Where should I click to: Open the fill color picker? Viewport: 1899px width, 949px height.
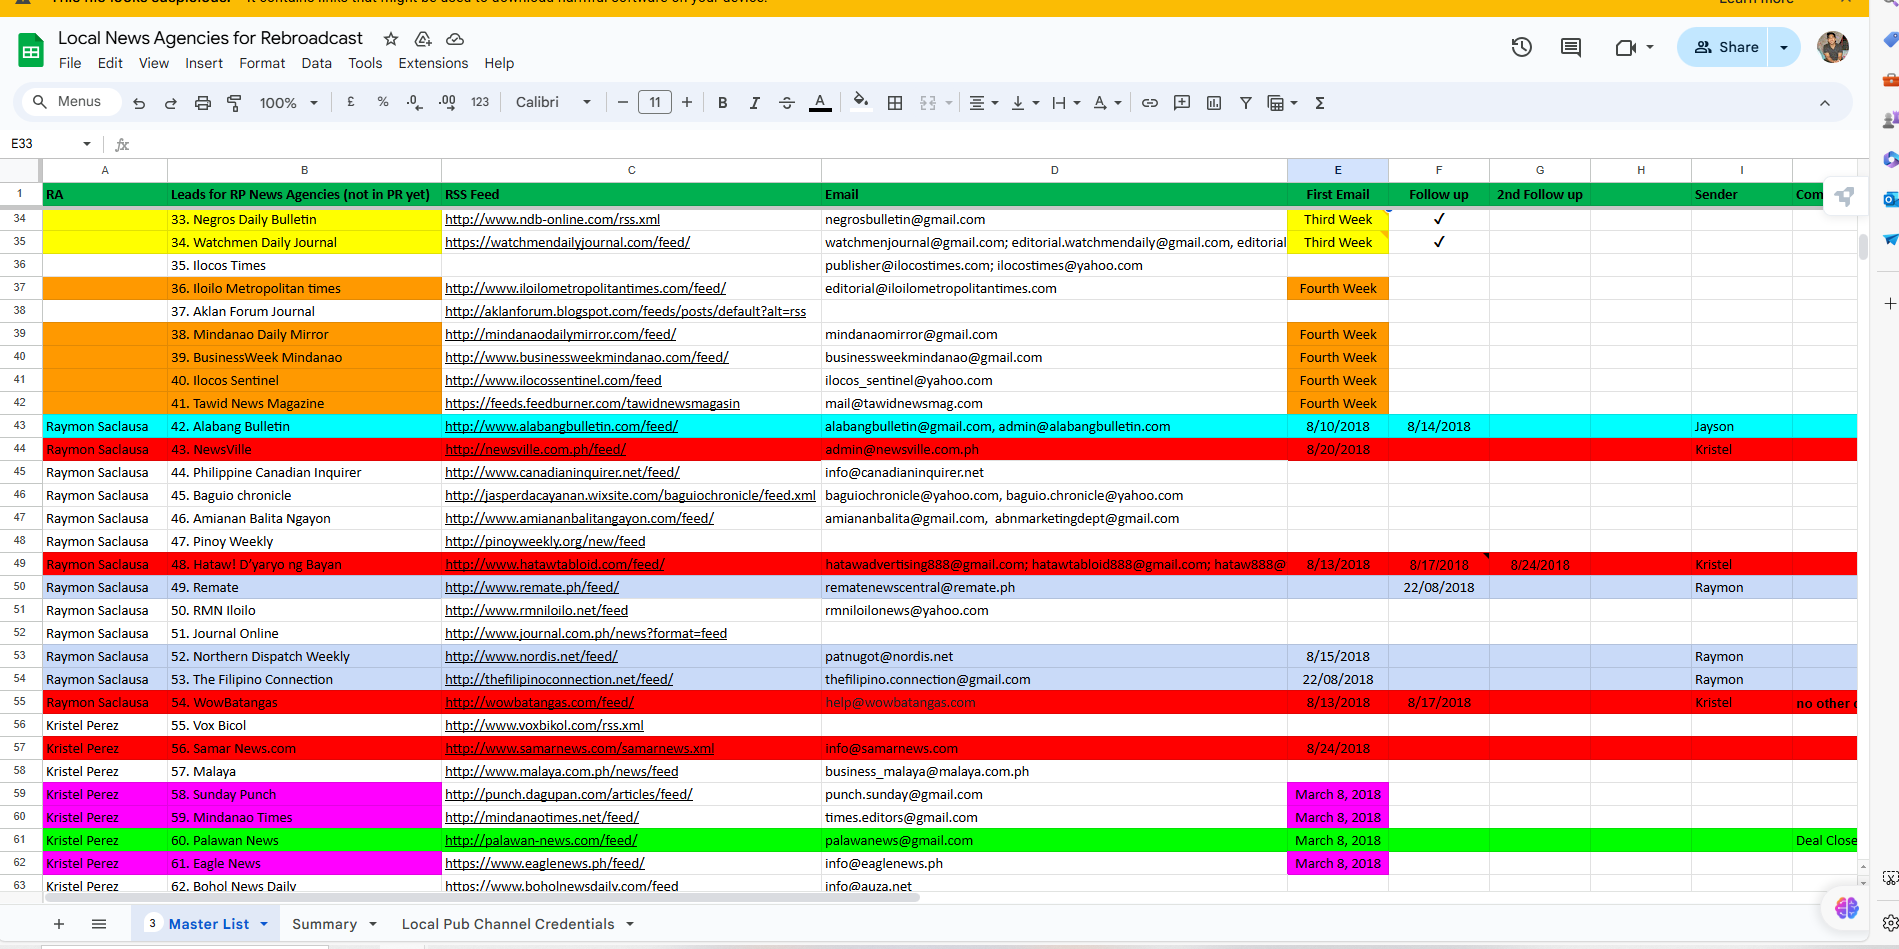coord(861,102)
